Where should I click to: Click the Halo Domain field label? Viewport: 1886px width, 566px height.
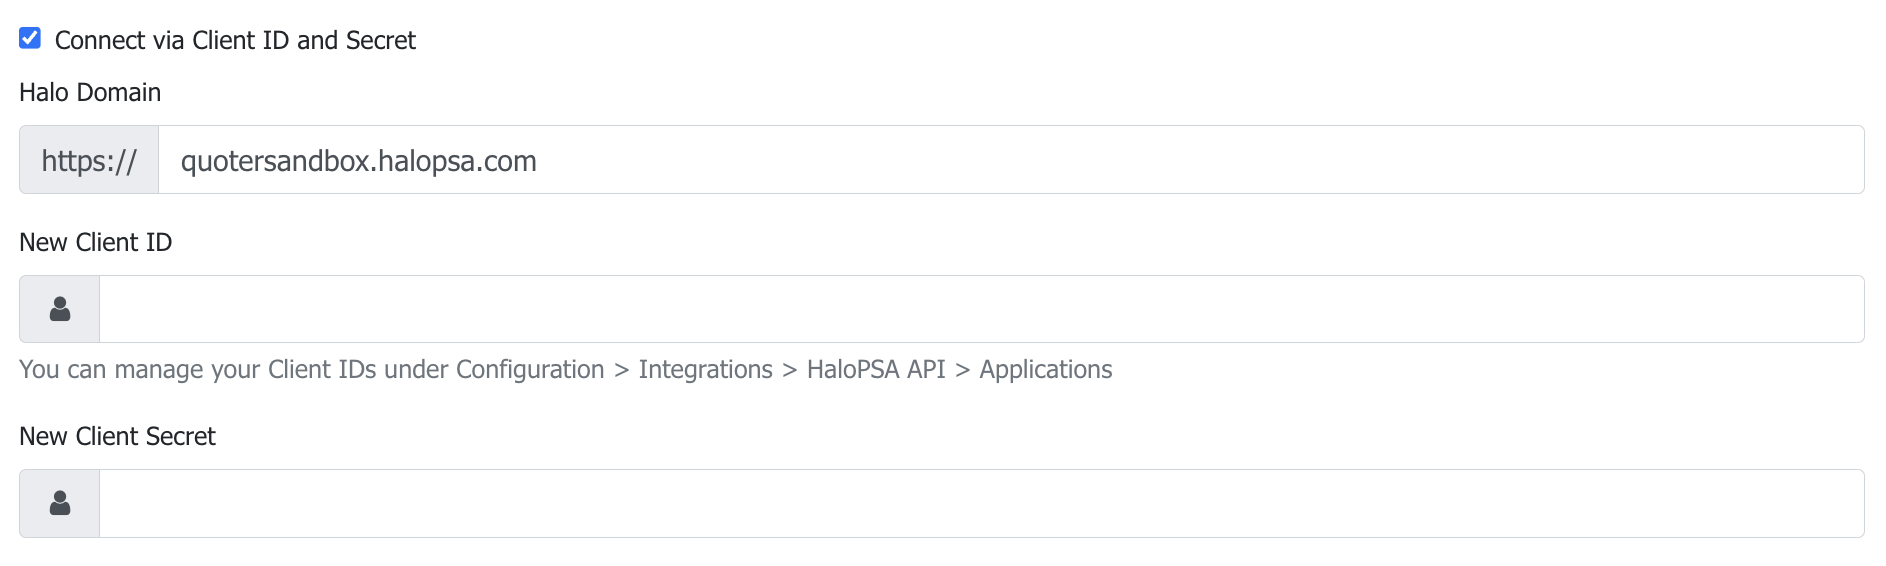[x=90, y=92]
